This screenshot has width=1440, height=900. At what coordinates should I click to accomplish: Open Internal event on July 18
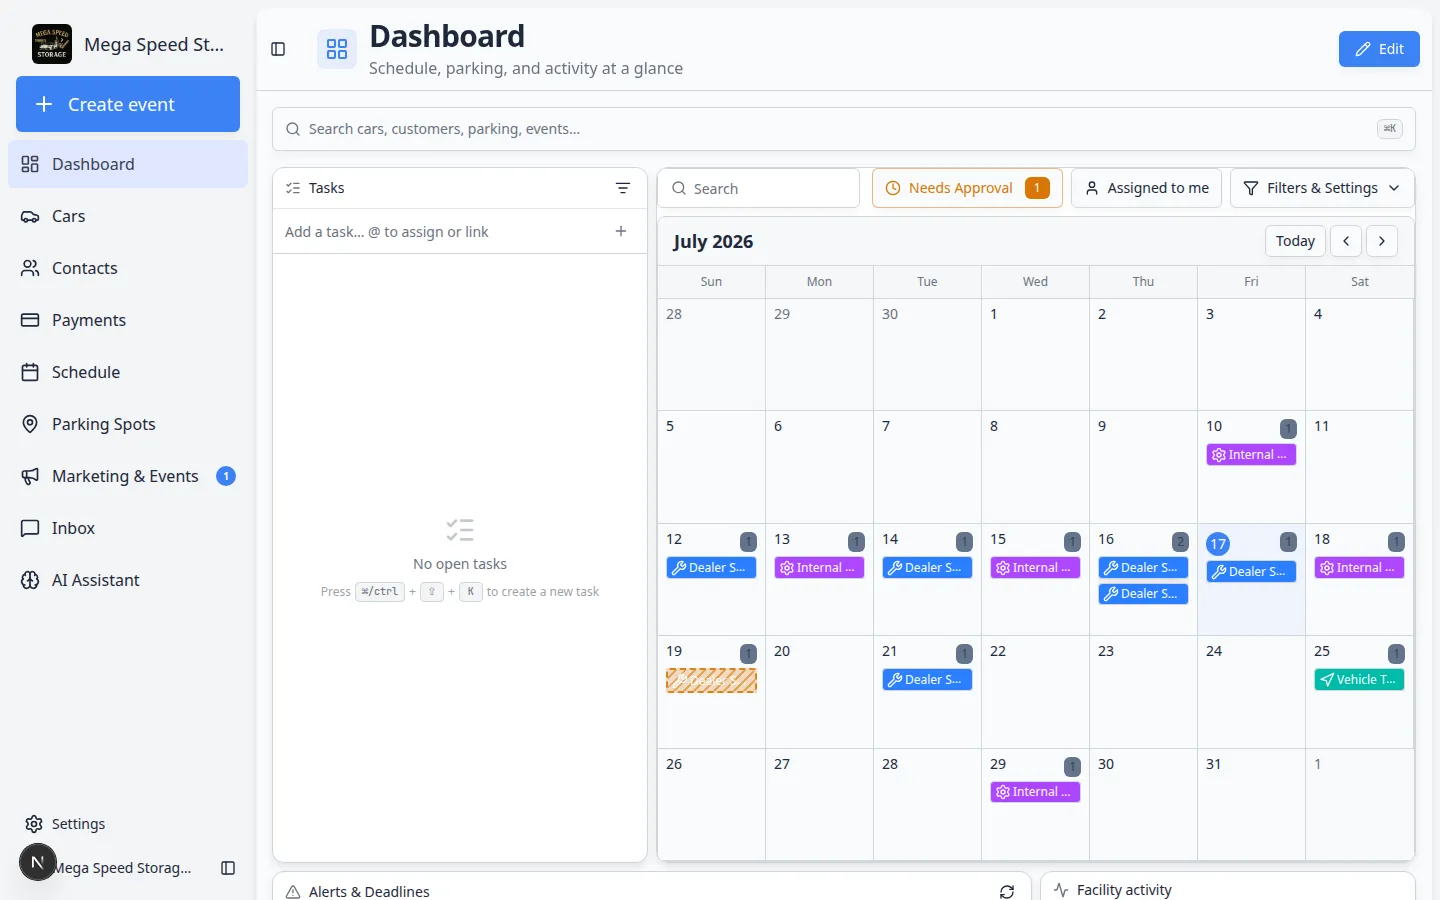1359,568
